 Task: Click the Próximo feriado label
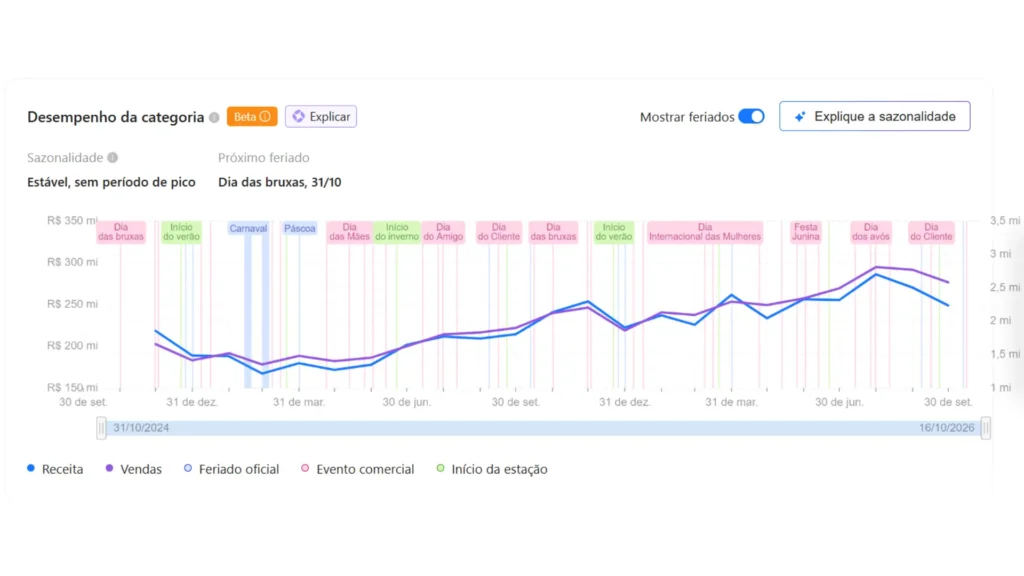[x=264, y=157]
